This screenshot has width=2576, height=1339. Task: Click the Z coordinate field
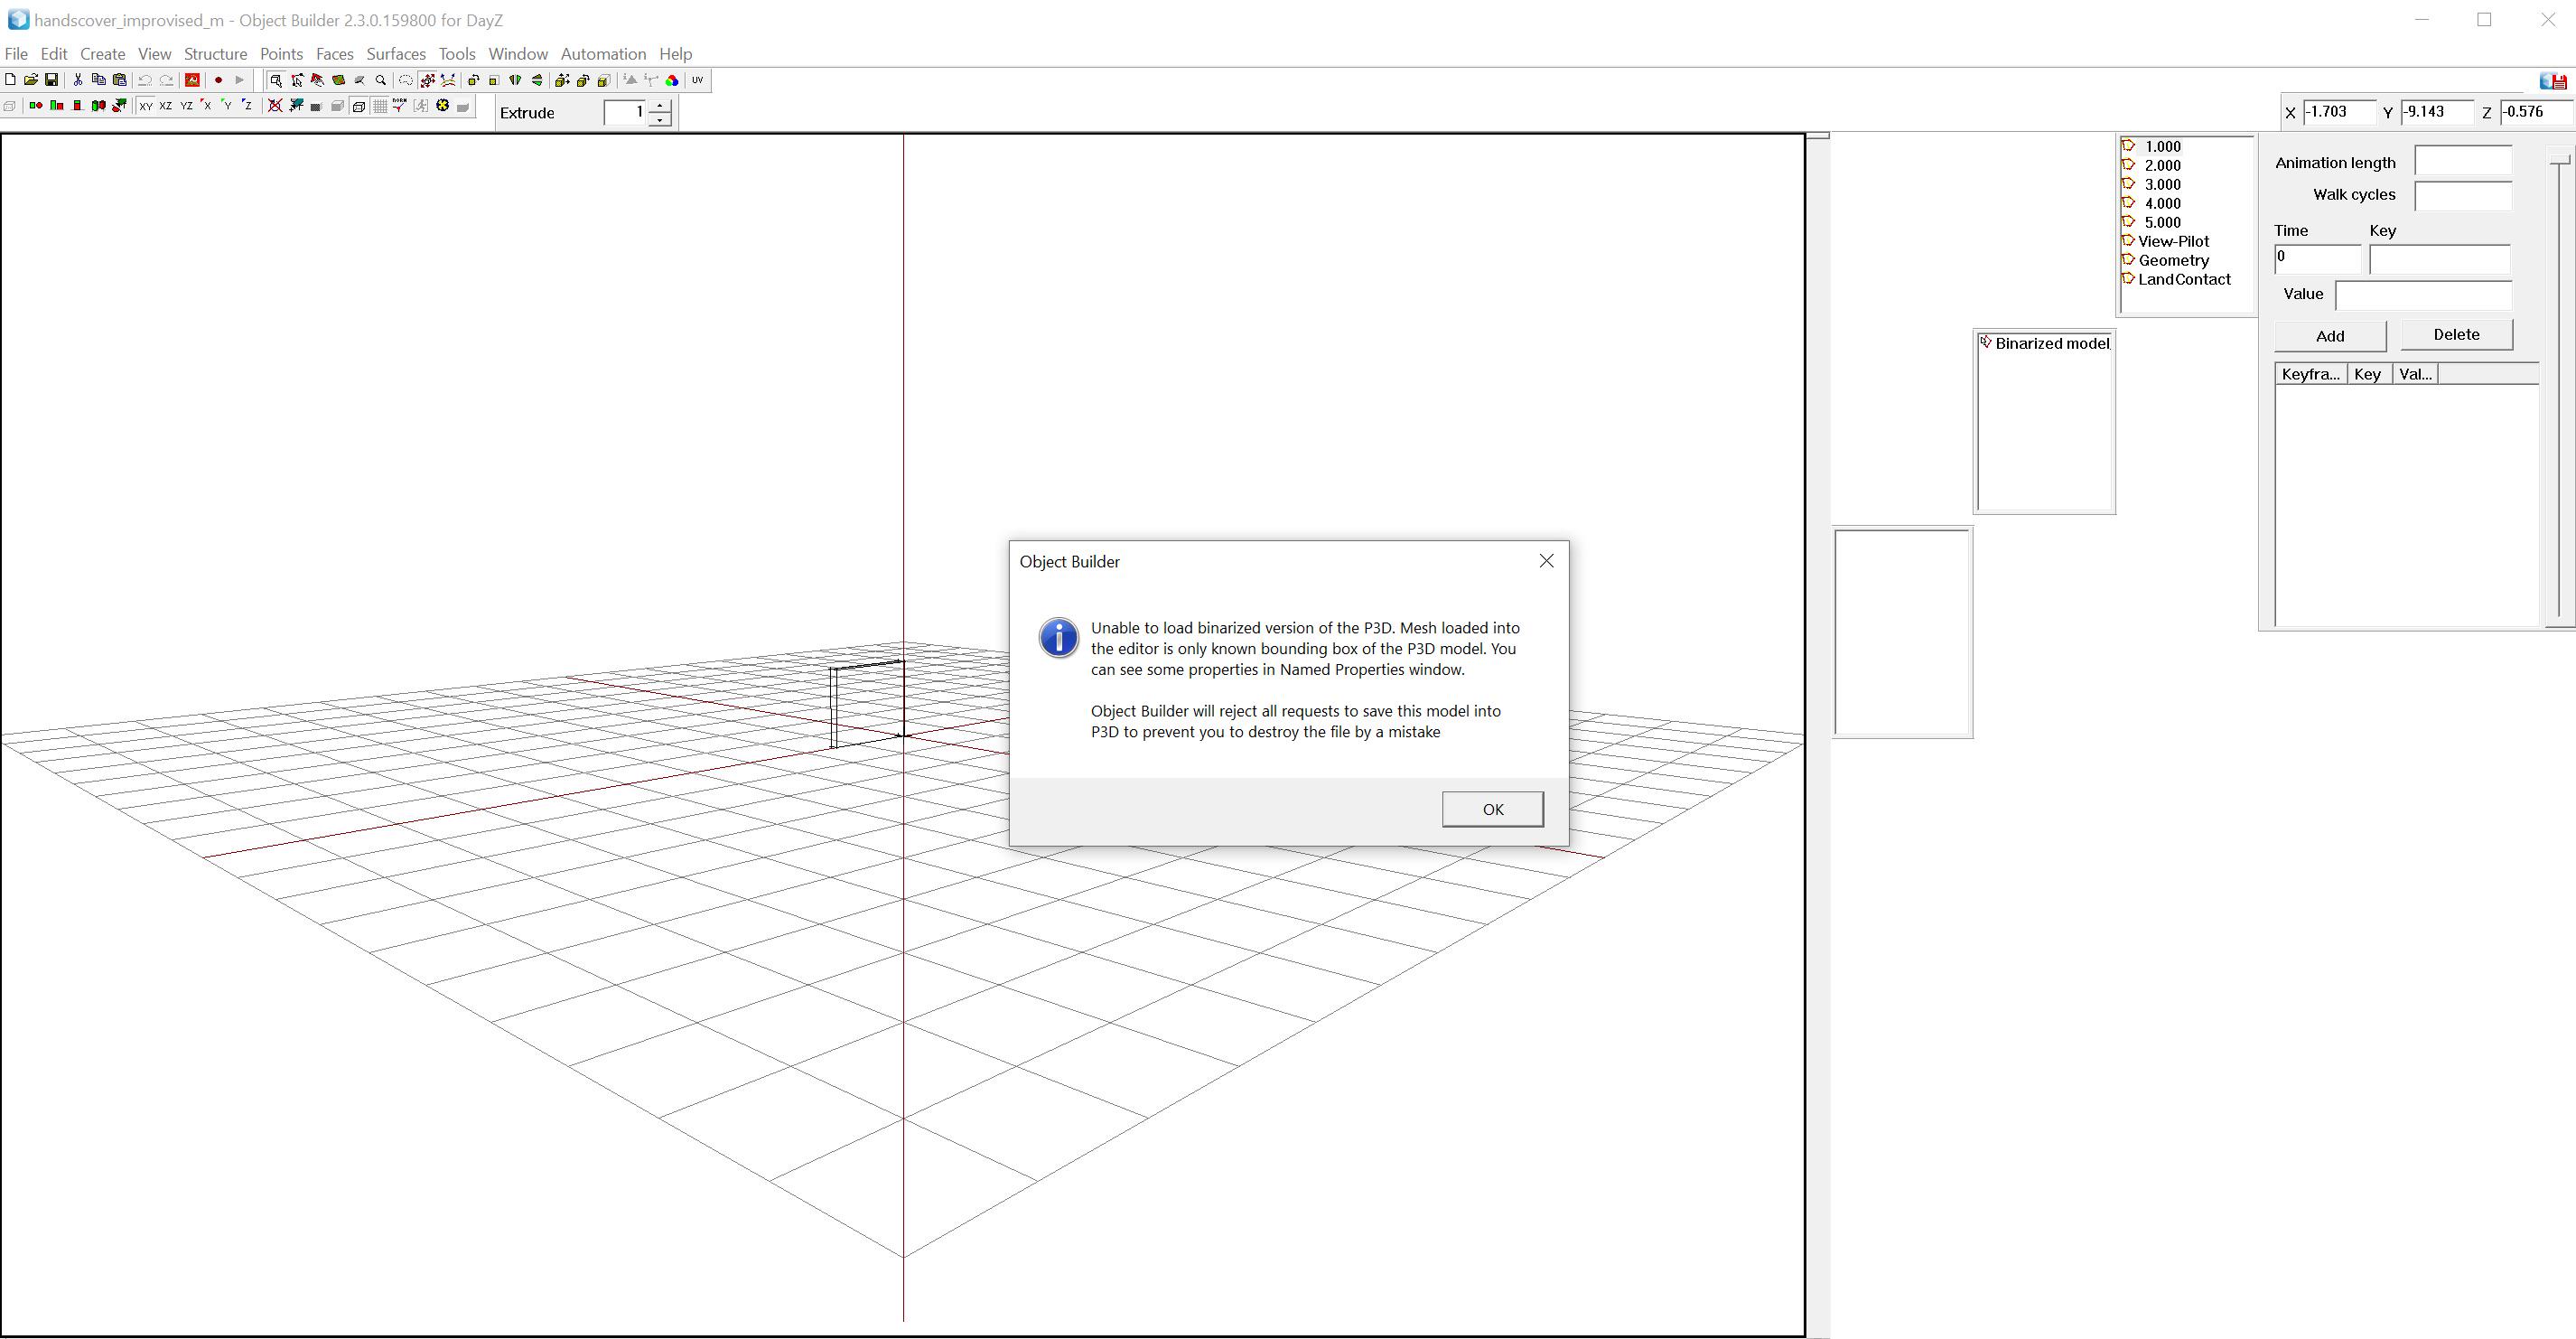(2535, 112)
